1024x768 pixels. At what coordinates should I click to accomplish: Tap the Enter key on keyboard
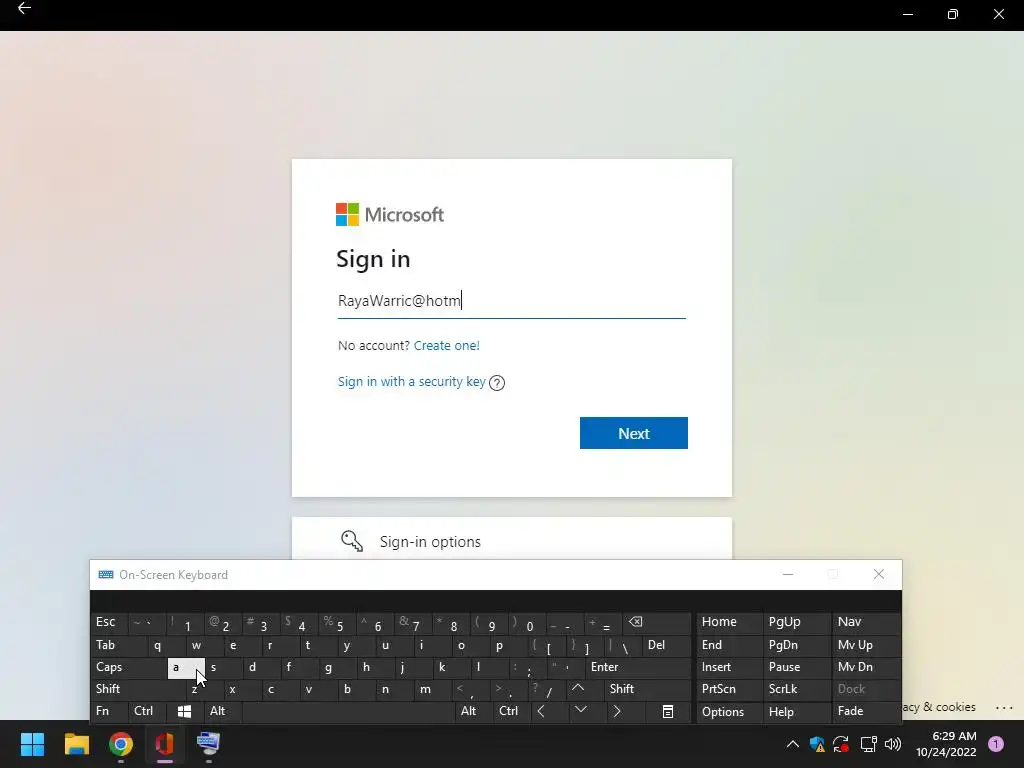(x=638, y=667)
